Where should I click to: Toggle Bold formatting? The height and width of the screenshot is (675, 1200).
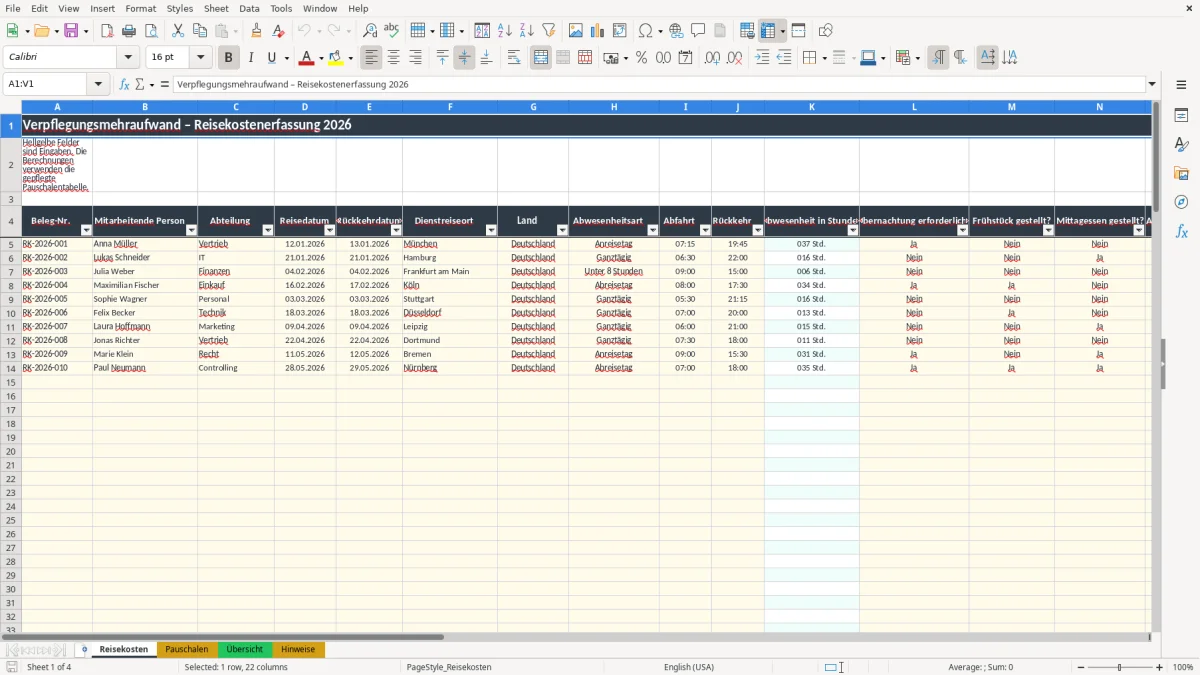[229, 58]
